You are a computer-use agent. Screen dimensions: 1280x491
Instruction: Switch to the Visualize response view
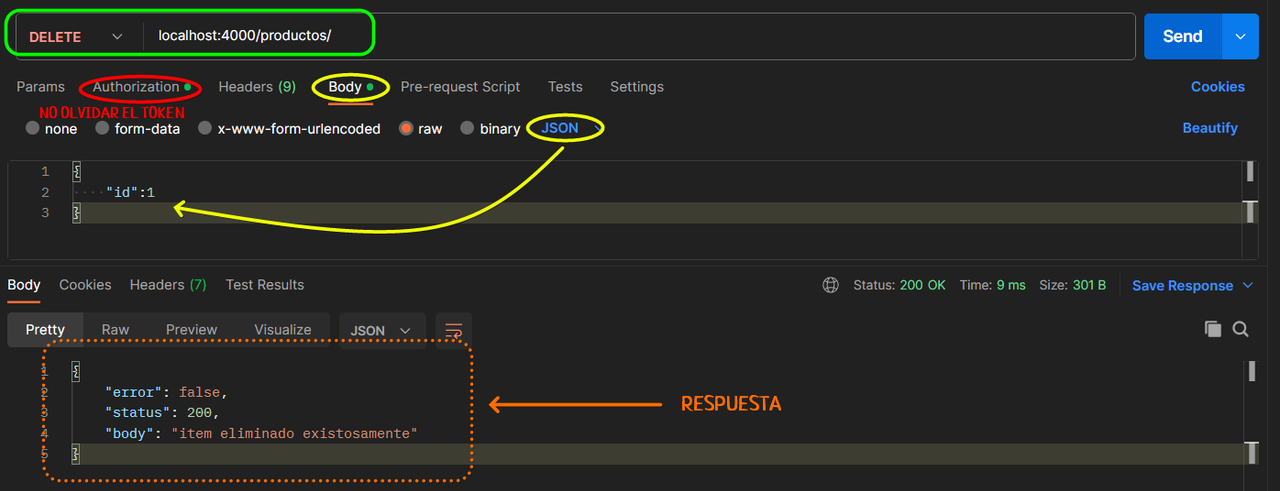point(283,330)
